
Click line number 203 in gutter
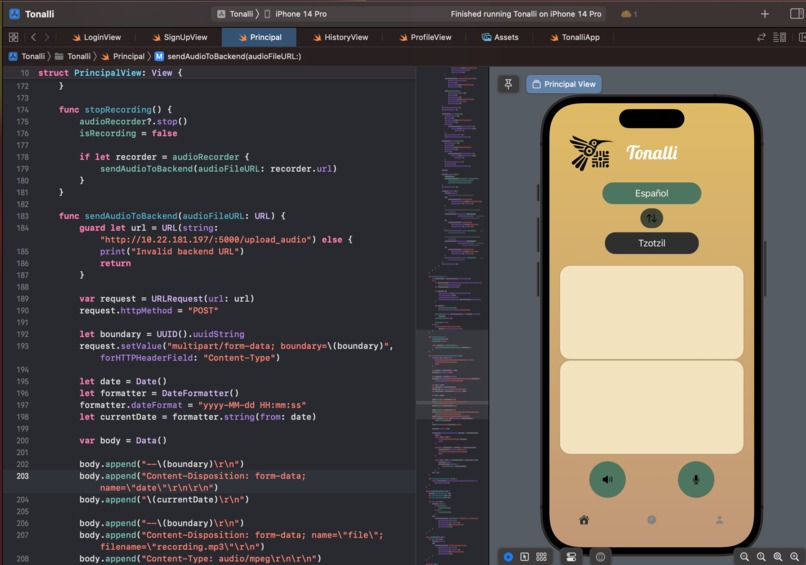pos(22,476)
